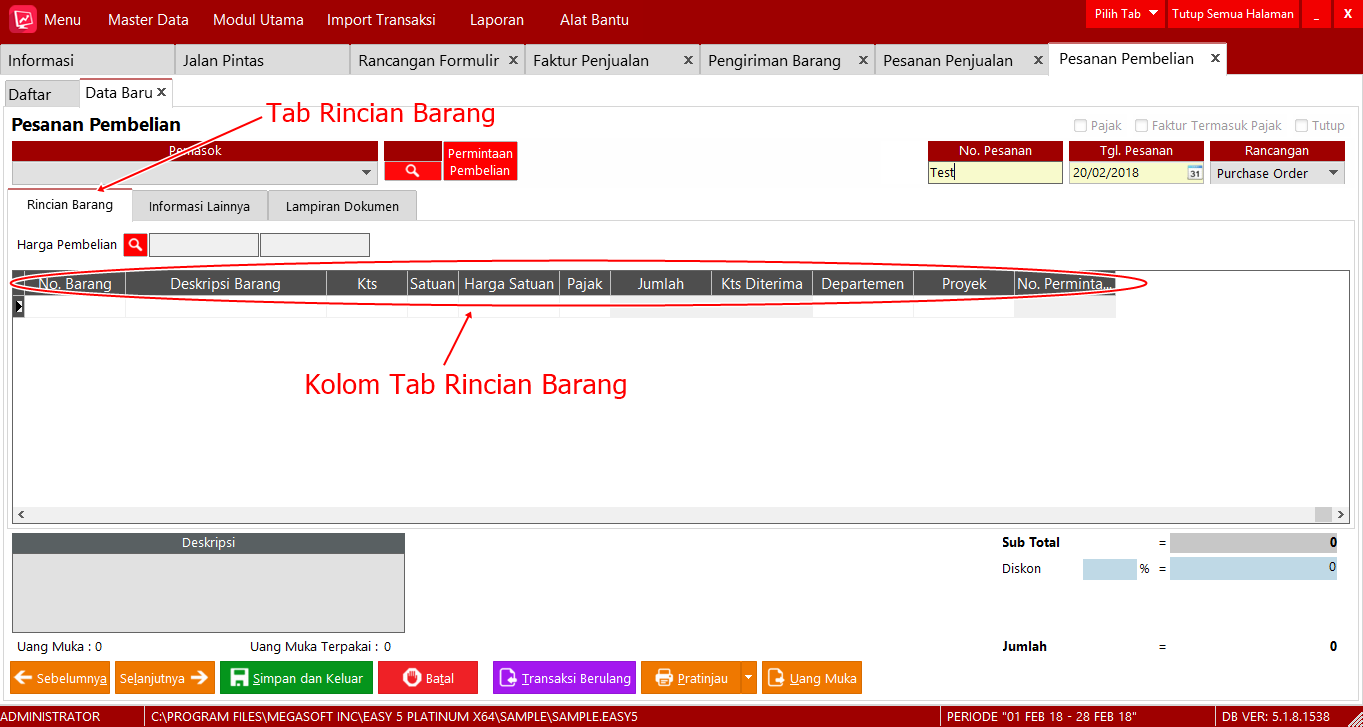Image resolution: width=1363 pixels, height=727 pixels.
Task: Check Faktur Termasuk Pajak
Action: (x=1141, y=125)
